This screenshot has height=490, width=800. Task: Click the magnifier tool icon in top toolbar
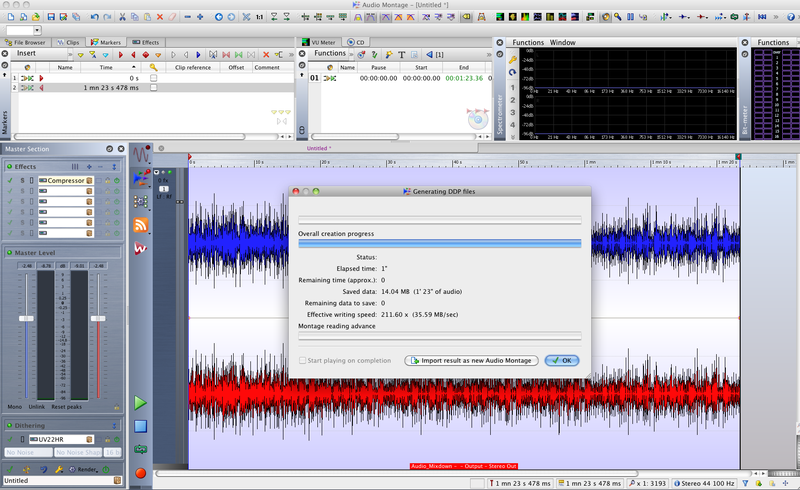[x=618, y=17]
